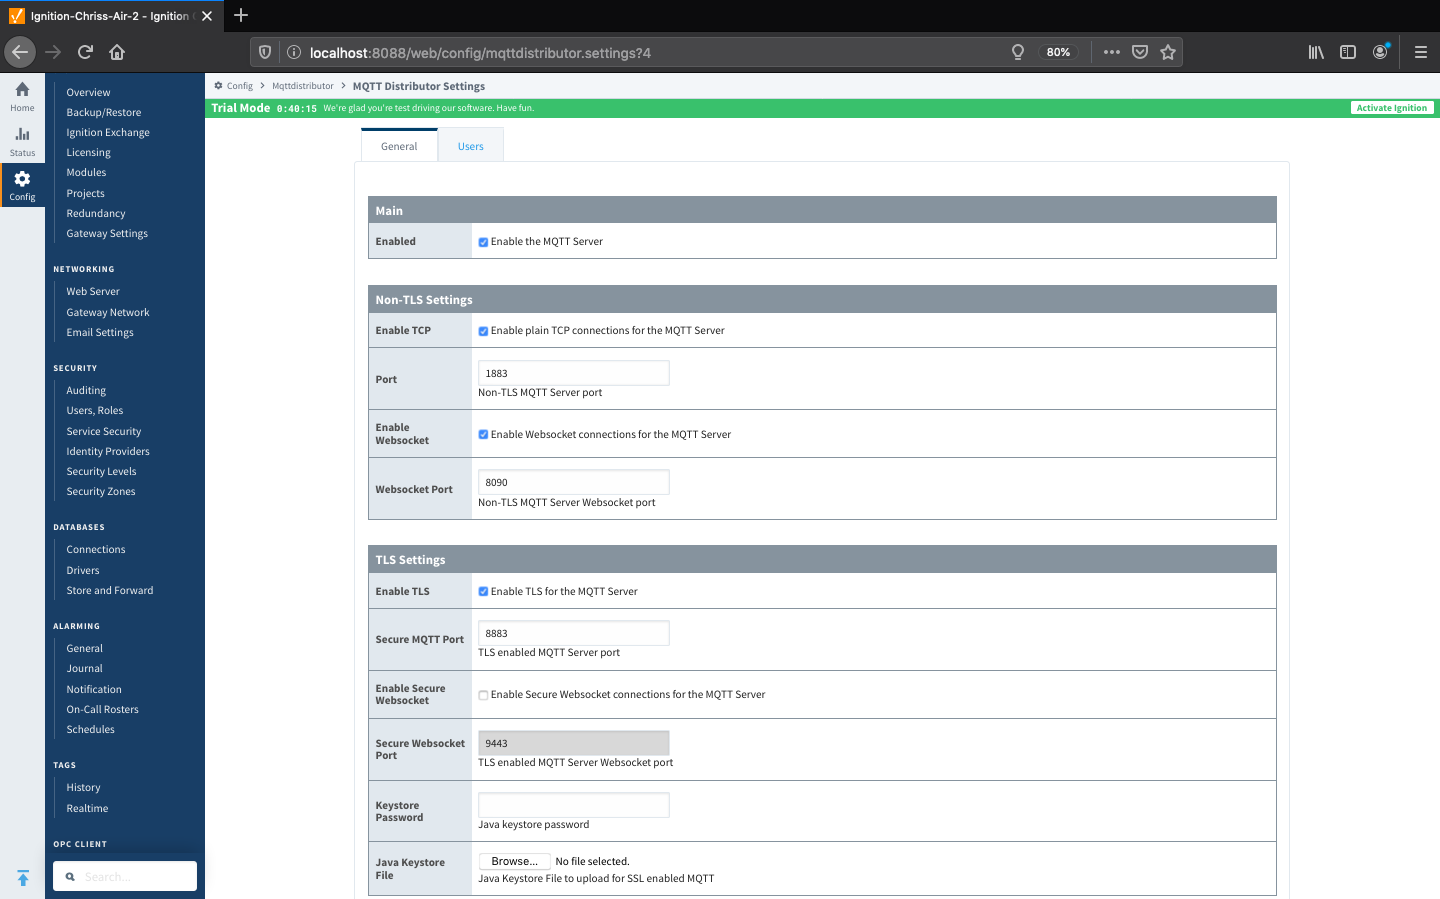Open Web Server under Networking
This screenshot has width=1440, height=899.
tap(93, 291)
